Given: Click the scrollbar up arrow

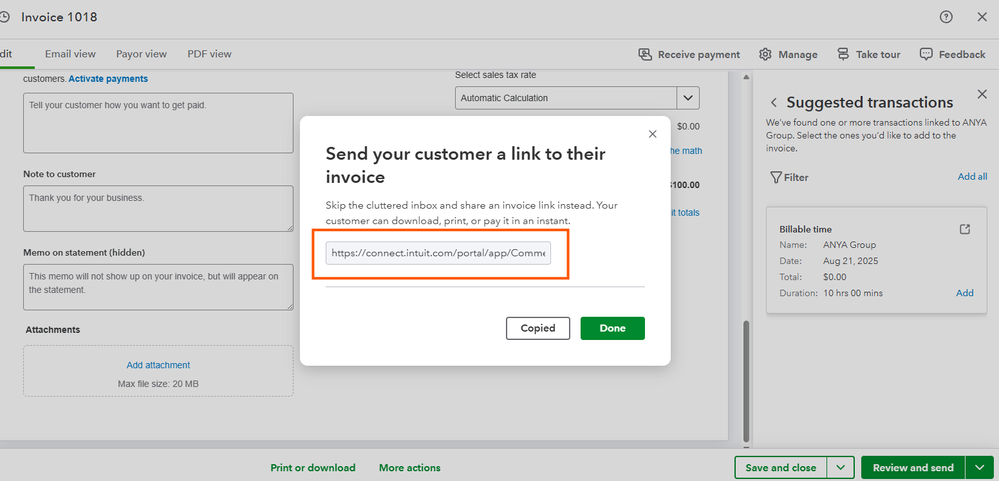Looking at the screenshot, I should click(746, 77).
